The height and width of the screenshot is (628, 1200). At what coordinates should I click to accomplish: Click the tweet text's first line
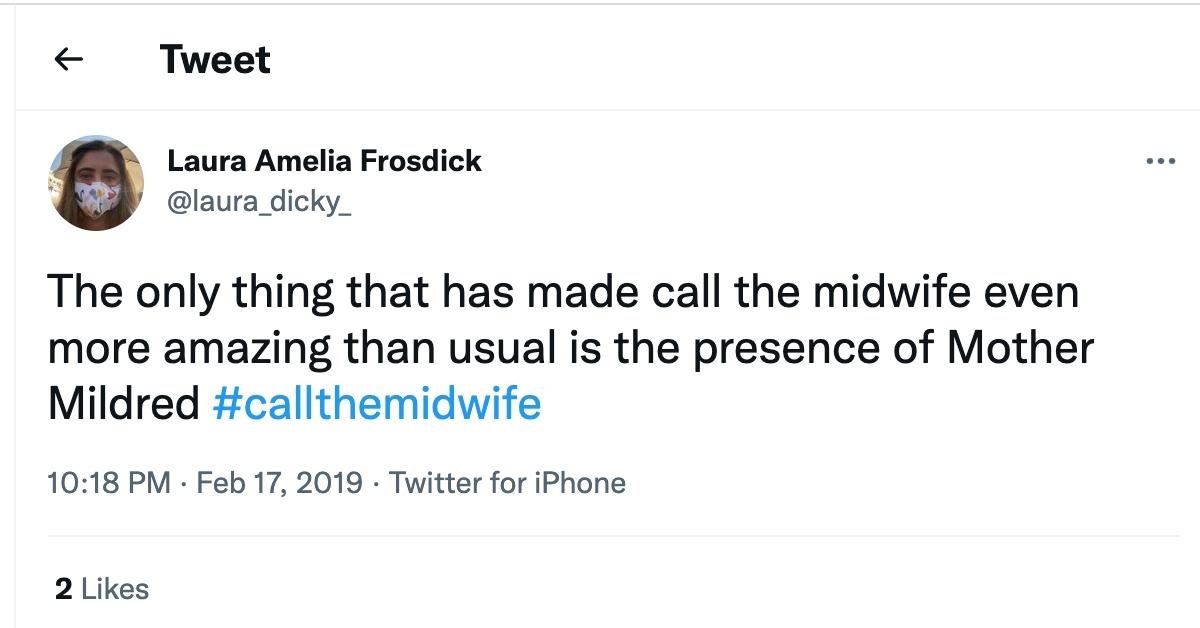(x=564, y=294)
